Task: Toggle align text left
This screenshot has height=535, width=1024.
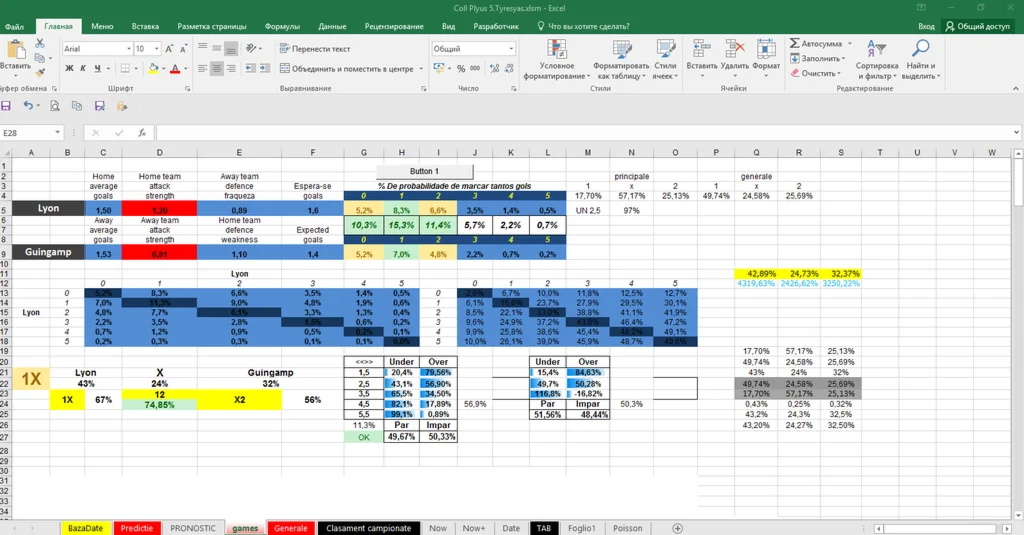Action: pos(202,69)
